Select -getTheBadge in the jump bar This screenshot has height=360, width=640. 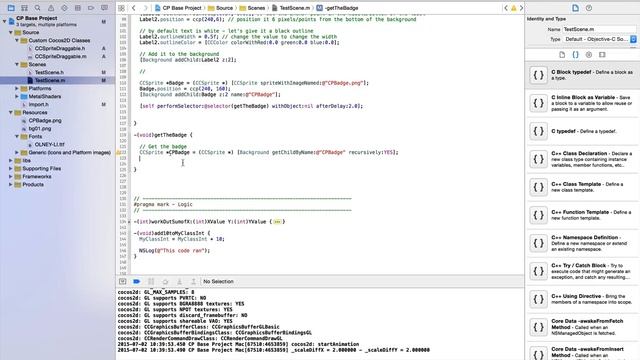(x=338, y=8)
